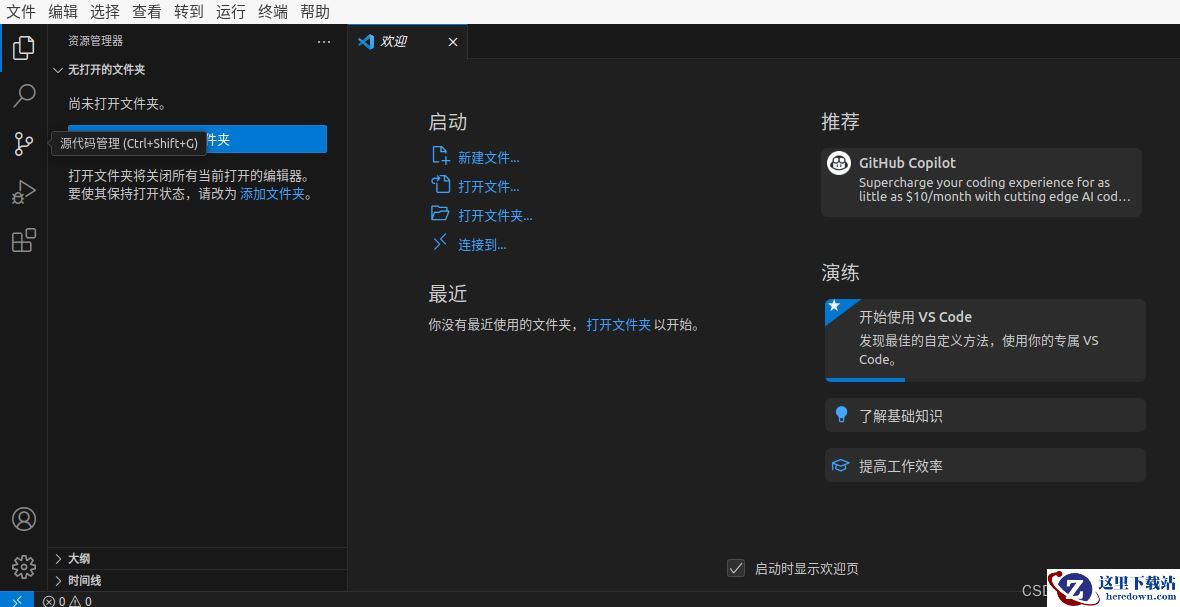The width and height of the screenshot is (1180, 607).
Task: Click the 尚未打开文件夹。 text
Action: tap(117, 104)
